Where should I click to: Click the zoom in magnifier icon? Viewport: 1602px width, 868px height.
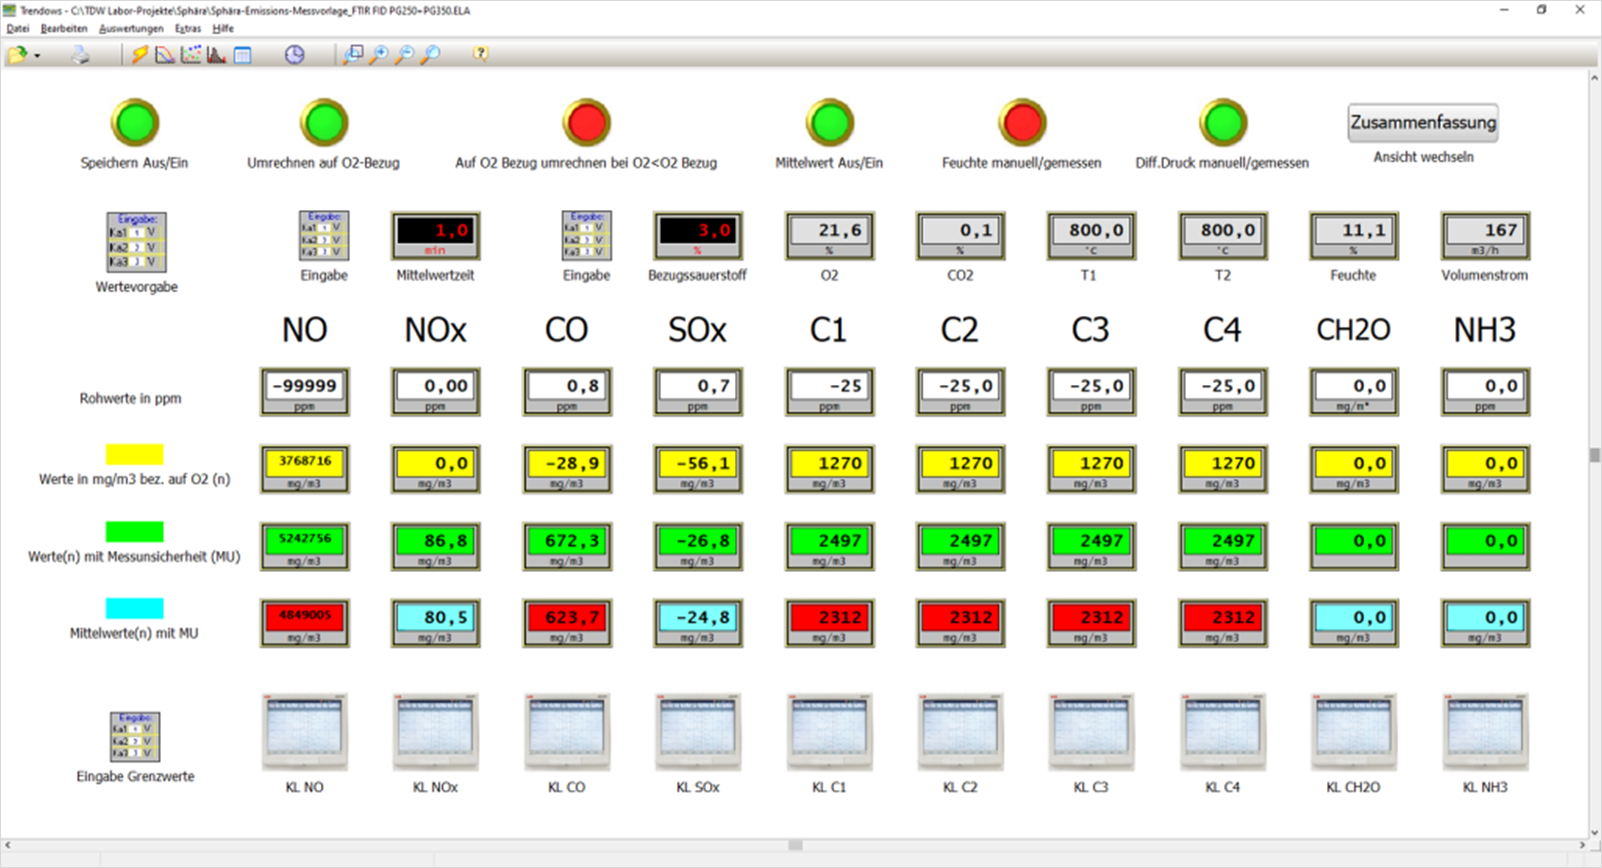[379, 55]
